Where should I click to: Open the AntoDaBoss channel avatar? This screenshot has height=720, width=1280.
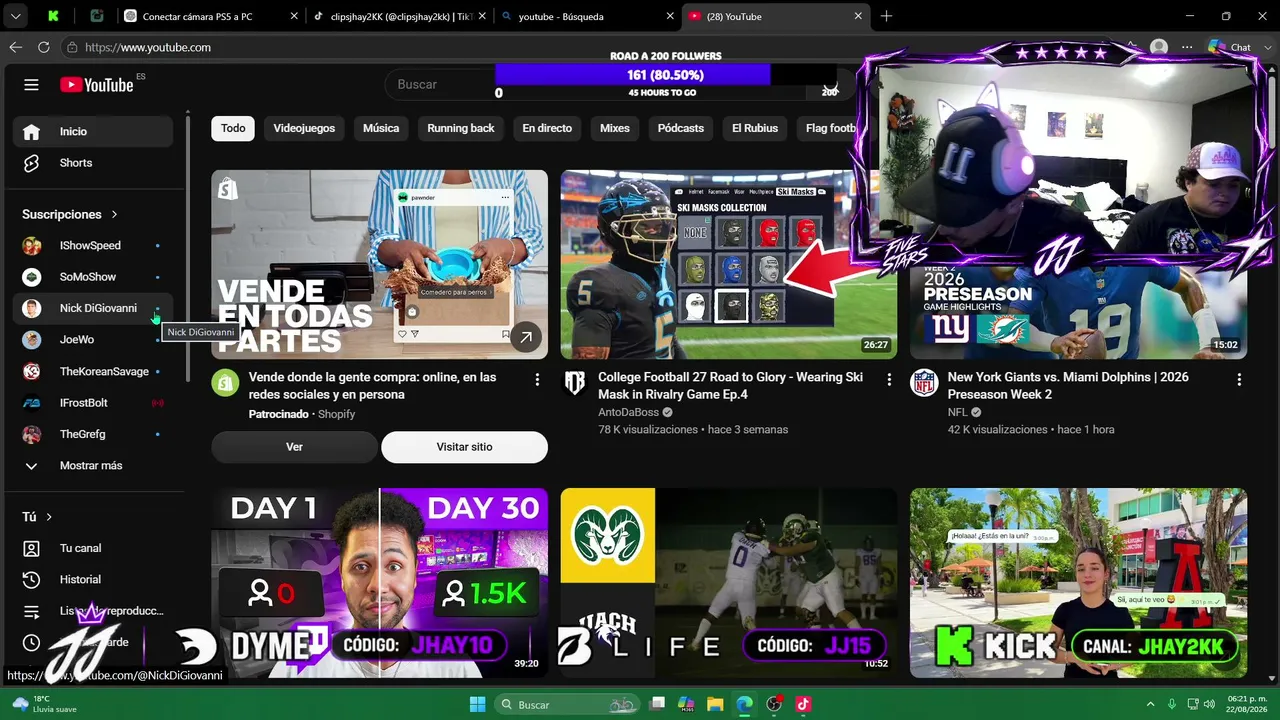(x=574, y=383)
